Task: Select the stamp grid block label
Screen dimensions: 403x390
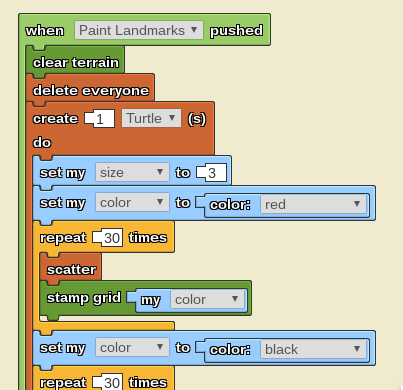Action: click(84, 297)
